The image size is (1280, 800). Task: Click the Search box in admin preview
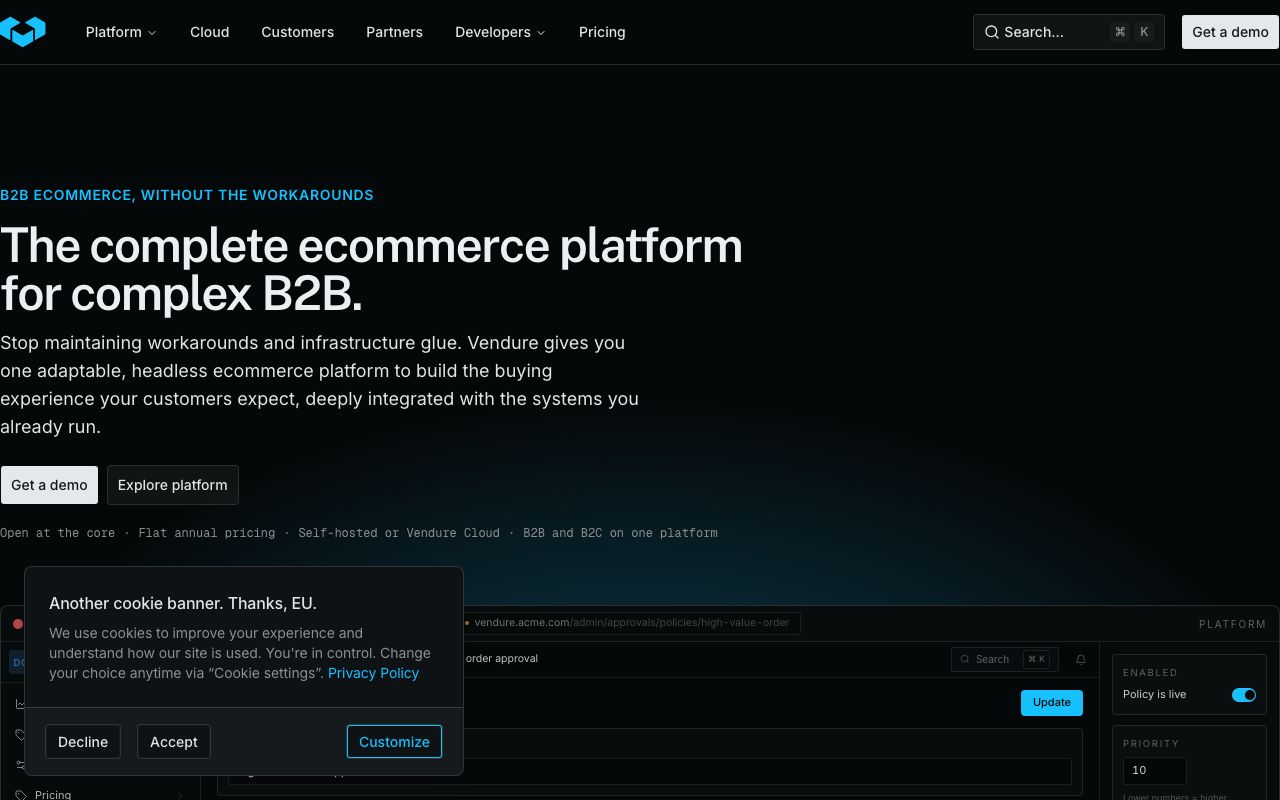[x=1005, y=659]
